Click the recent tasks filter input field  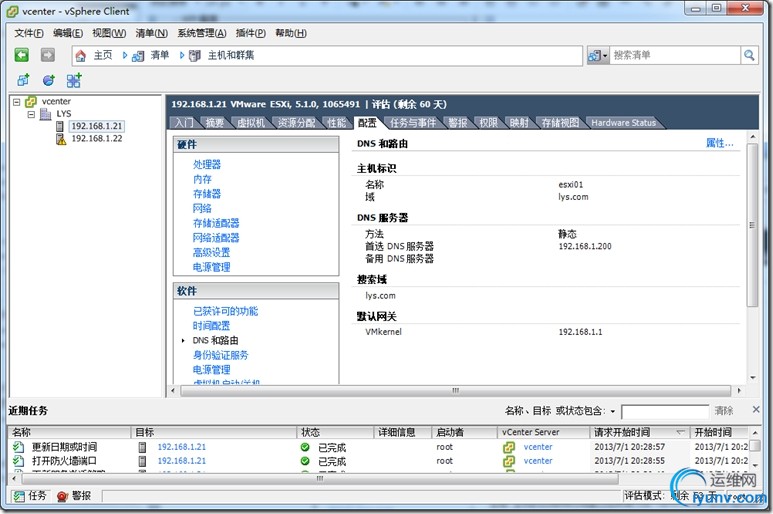tap(665, 412)
